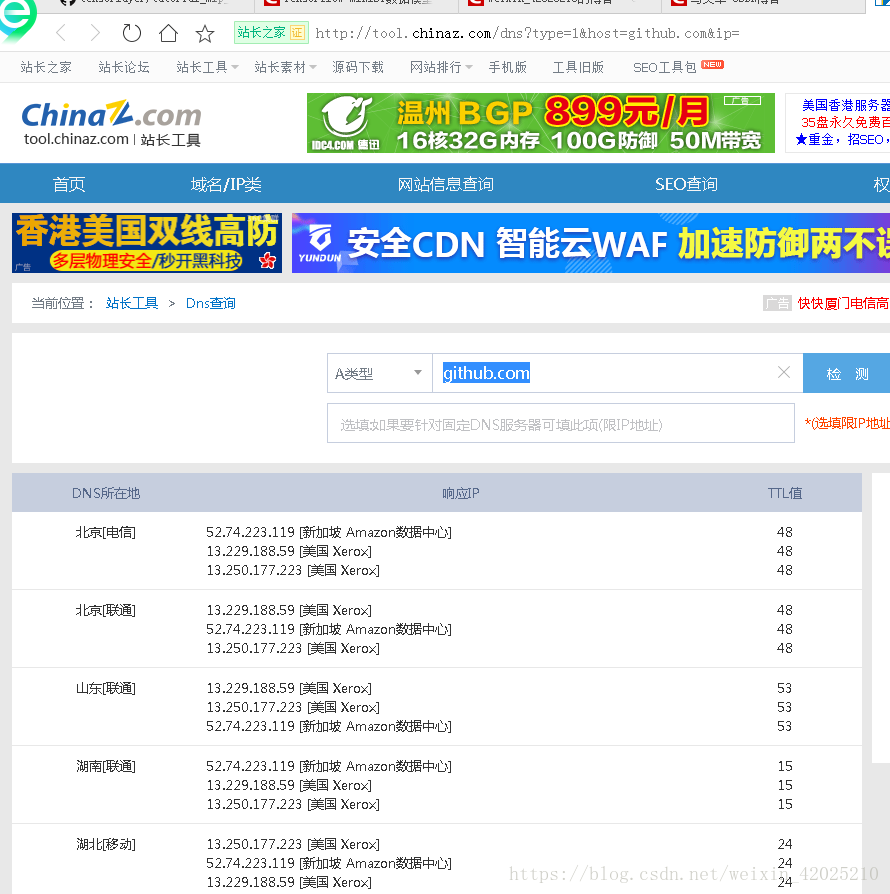Click the ChinaZ.com logo

112,124
